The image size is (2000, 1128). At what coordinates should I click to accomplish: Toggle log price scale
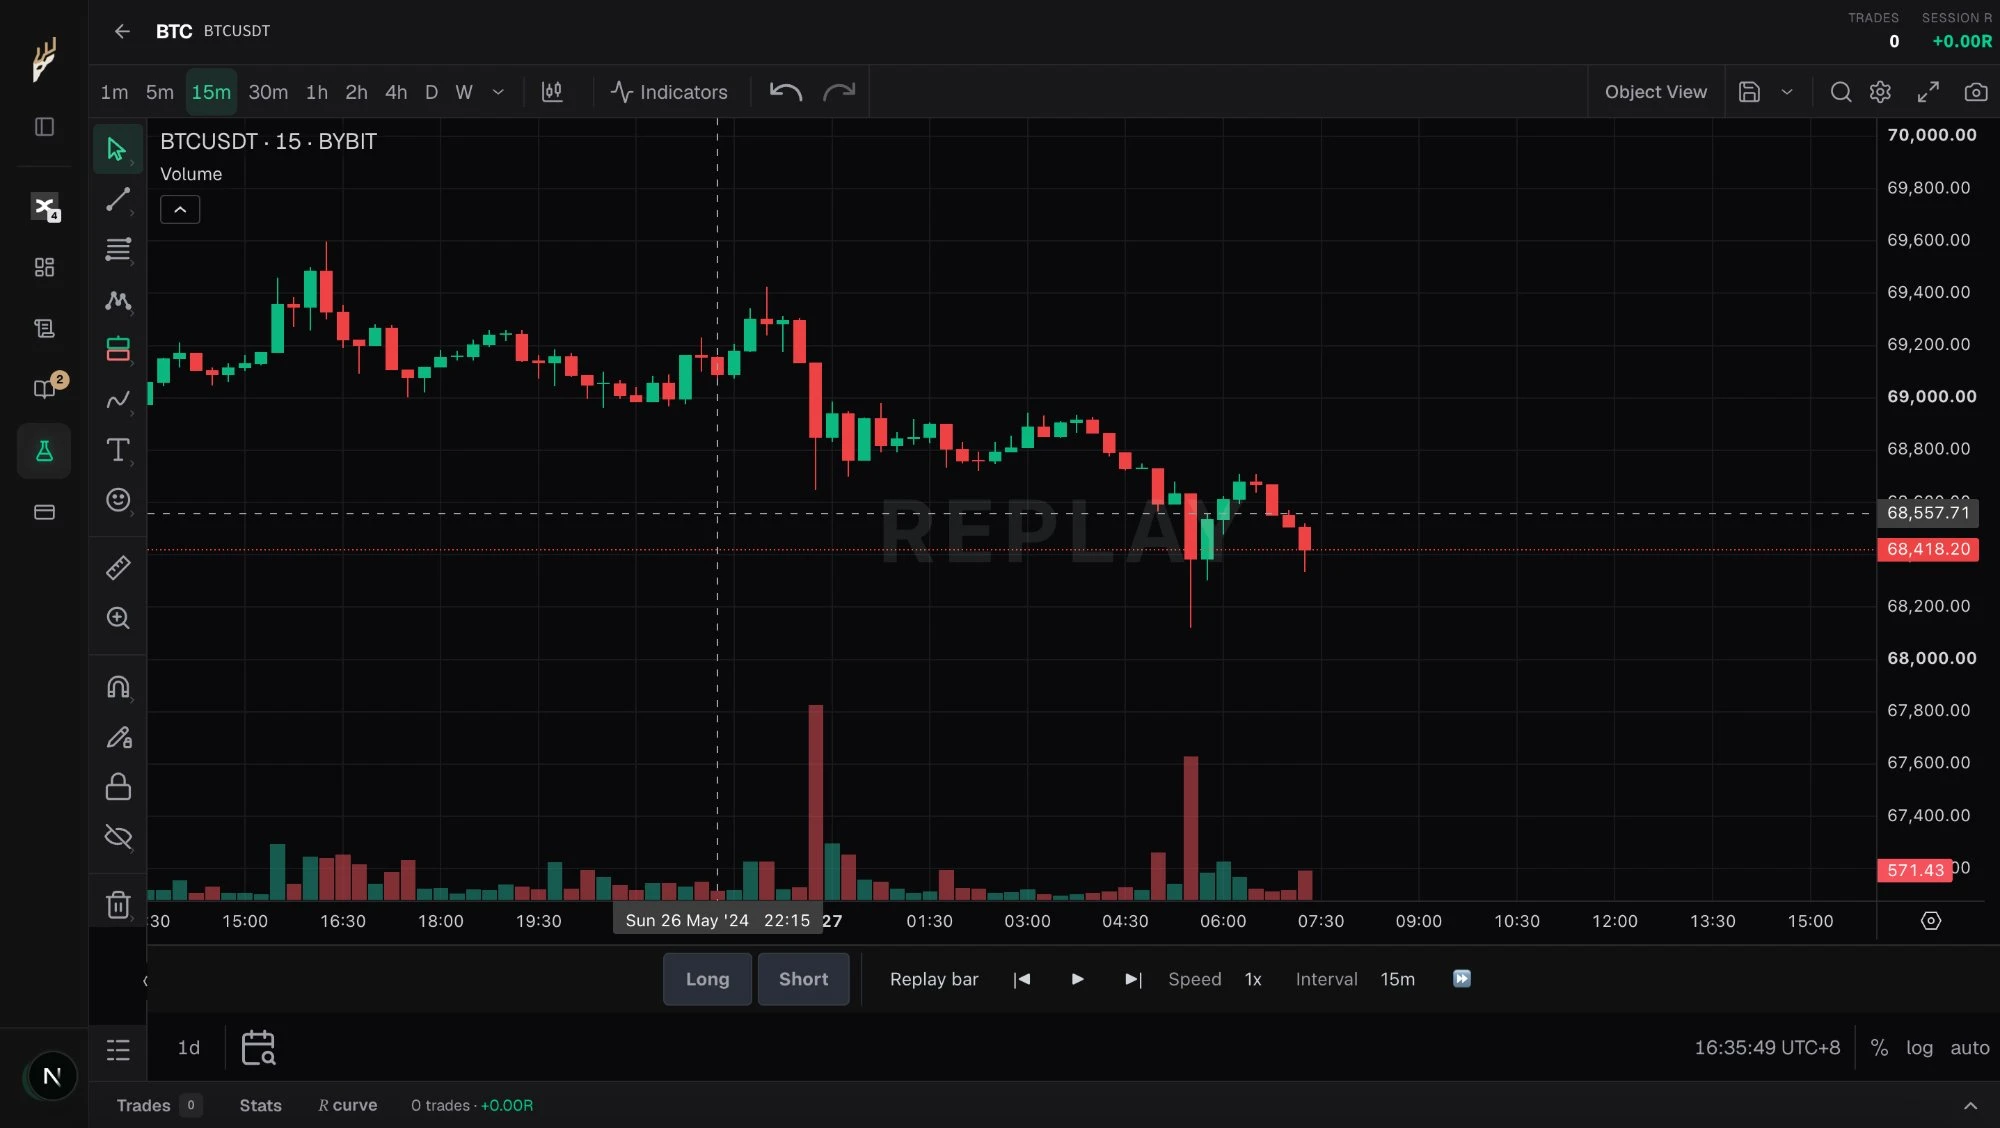coord(1919,1048)
